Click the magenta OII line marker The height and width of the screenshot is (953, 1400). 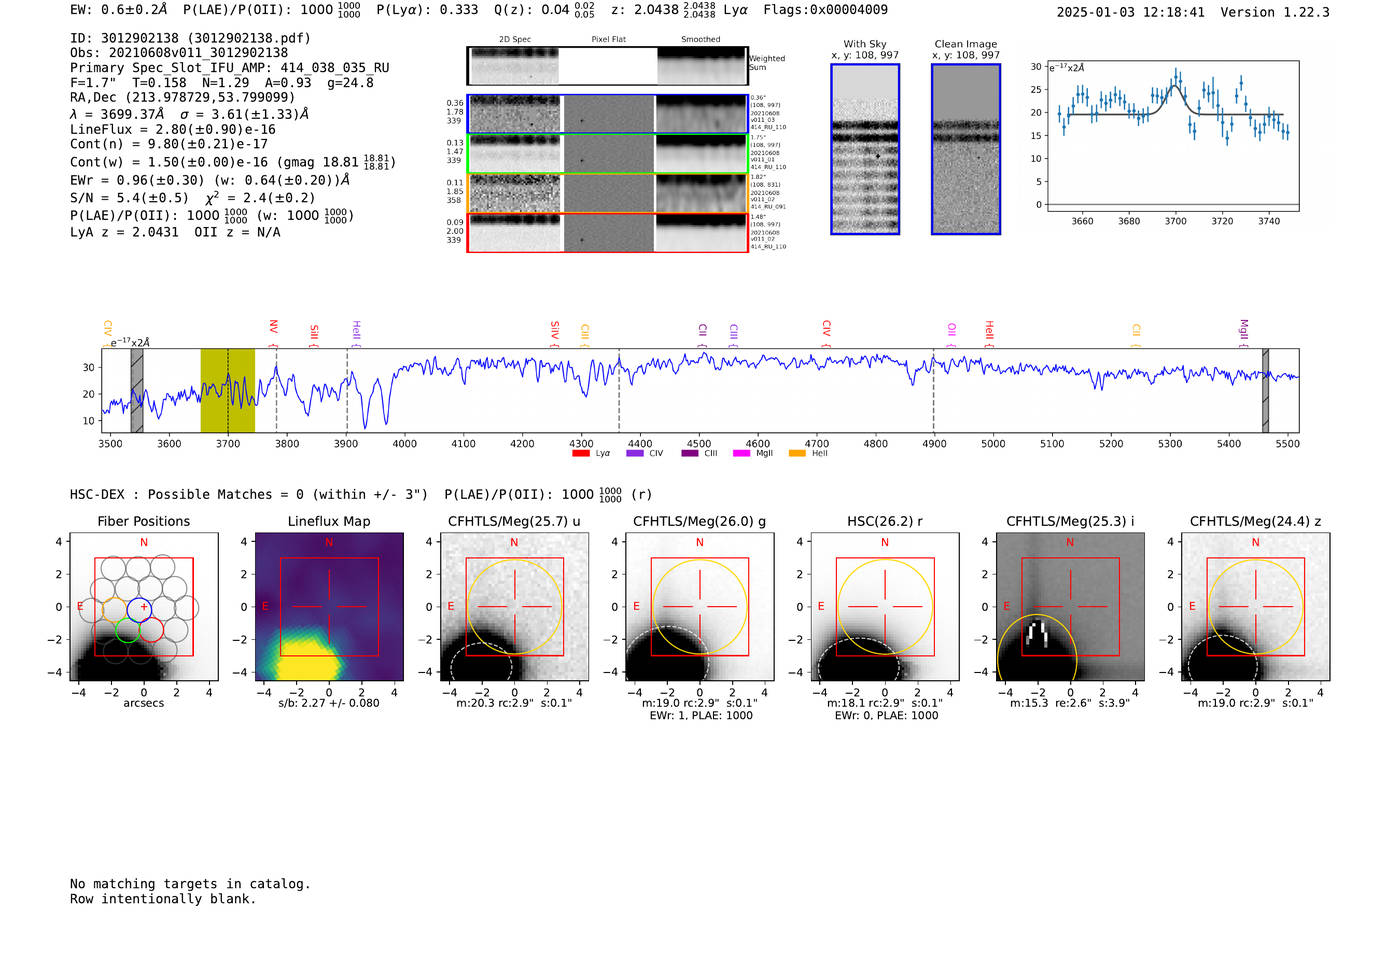951,333
